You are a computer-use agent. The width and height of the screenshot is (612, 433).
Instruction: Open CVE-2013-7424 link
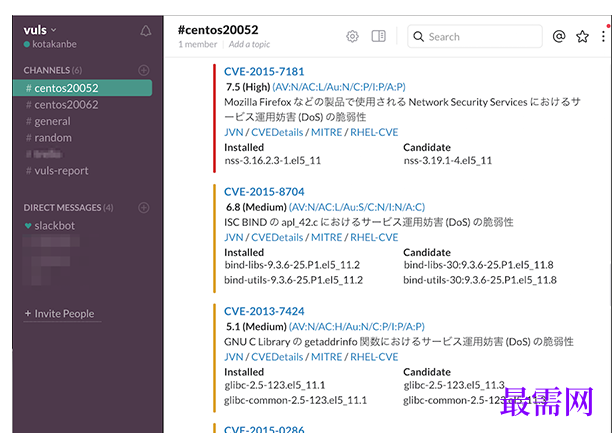[264, 311]
